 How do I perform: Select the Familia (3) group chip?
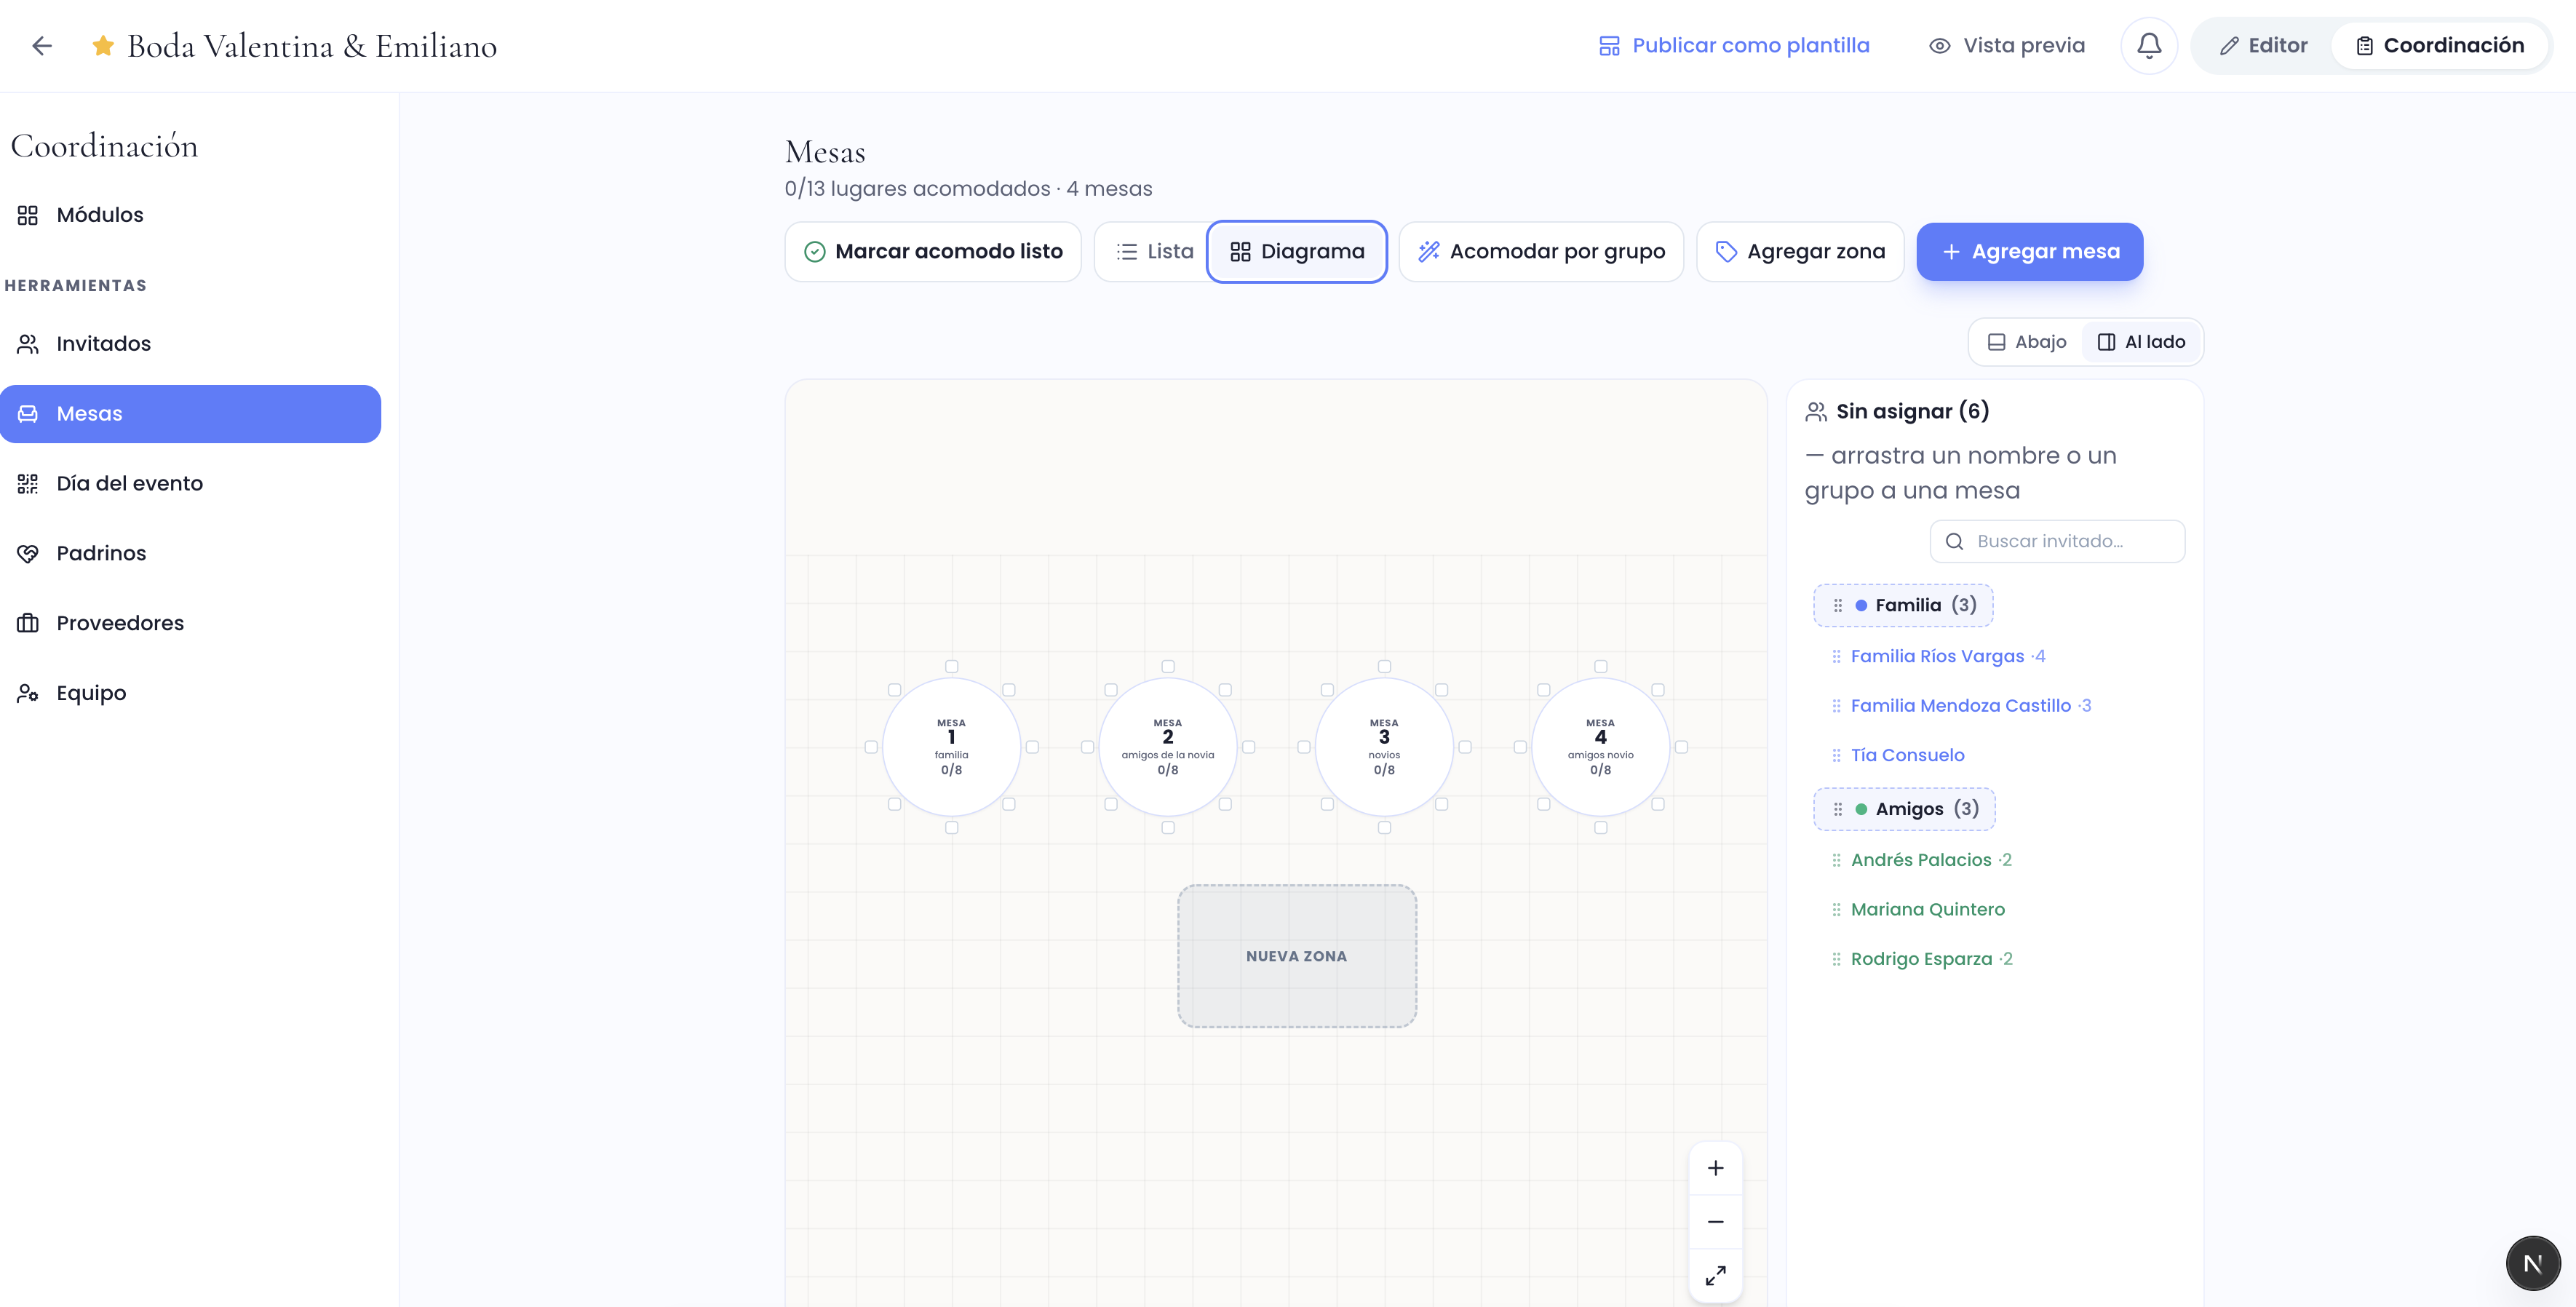[1903, 606]
